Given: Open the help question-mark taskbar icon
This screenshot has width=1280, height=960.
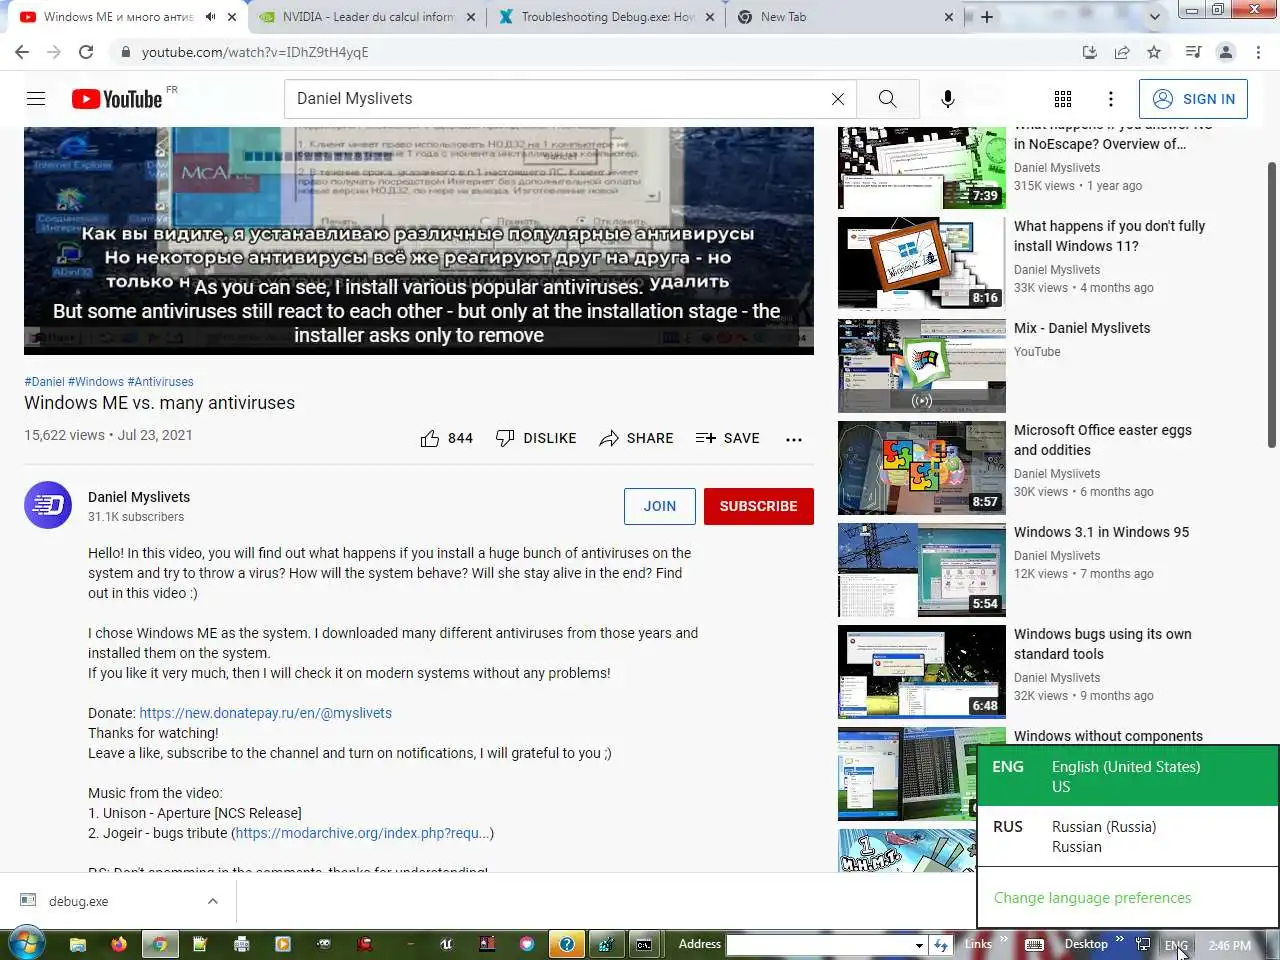Looking at the screenshot, I should click(567, 944).
